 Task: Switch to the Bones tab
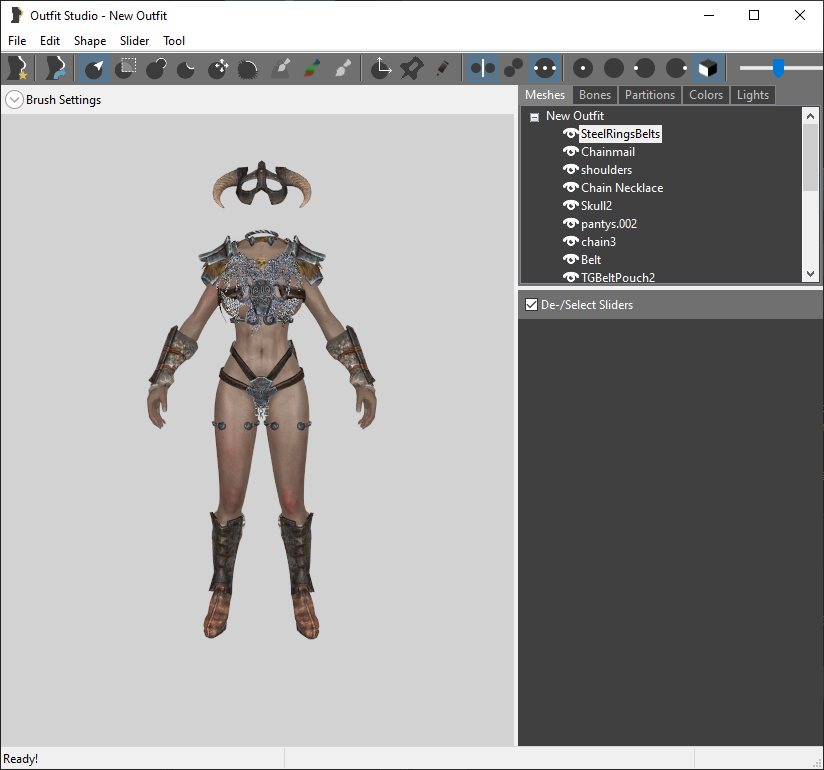click(x=595, y=95)
